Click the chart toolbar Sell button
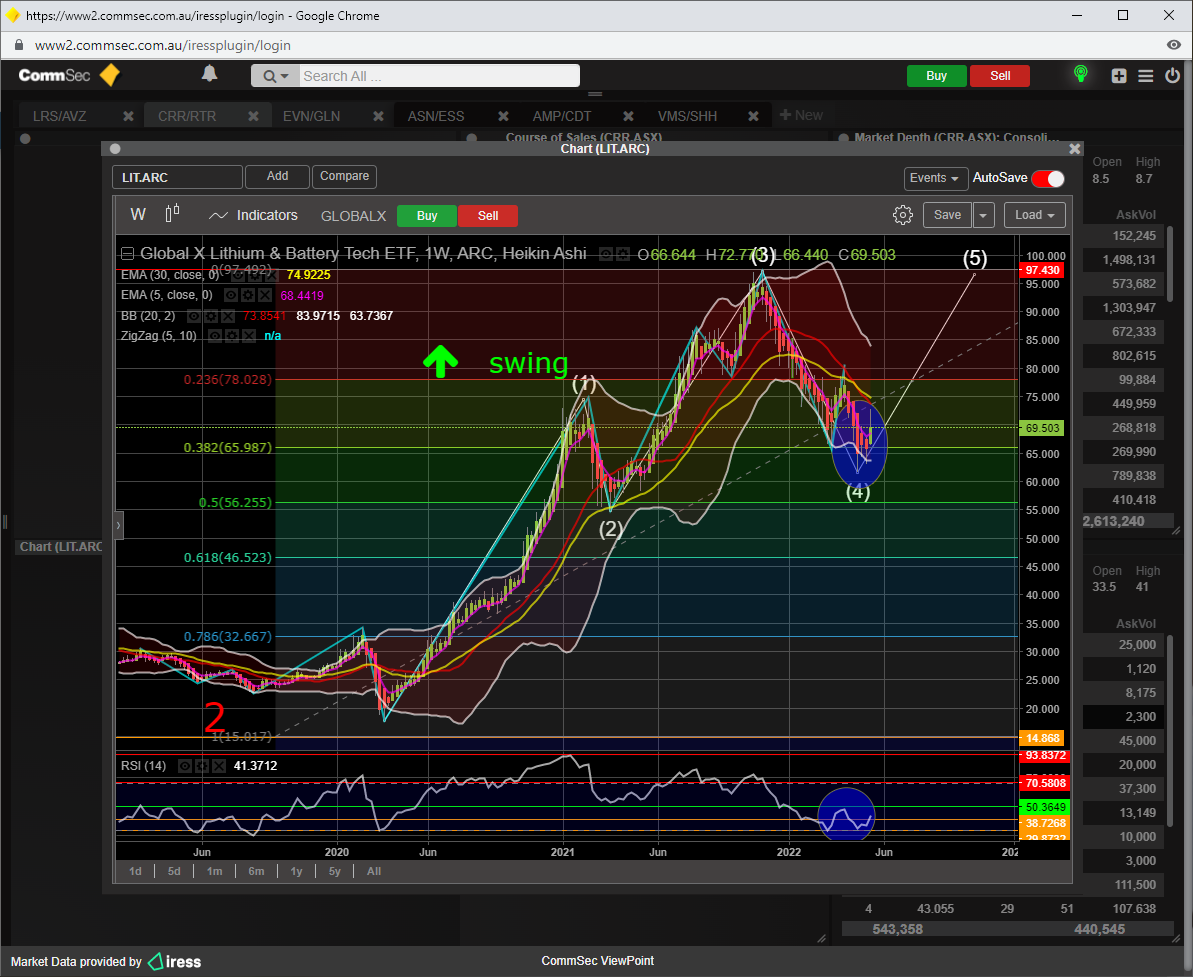Screen dimensions: 1193x977 click(488, 216)
